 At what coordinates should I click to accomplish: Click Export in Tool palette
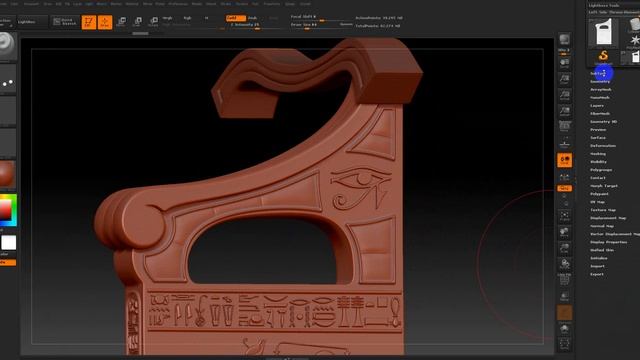point(597,274)
